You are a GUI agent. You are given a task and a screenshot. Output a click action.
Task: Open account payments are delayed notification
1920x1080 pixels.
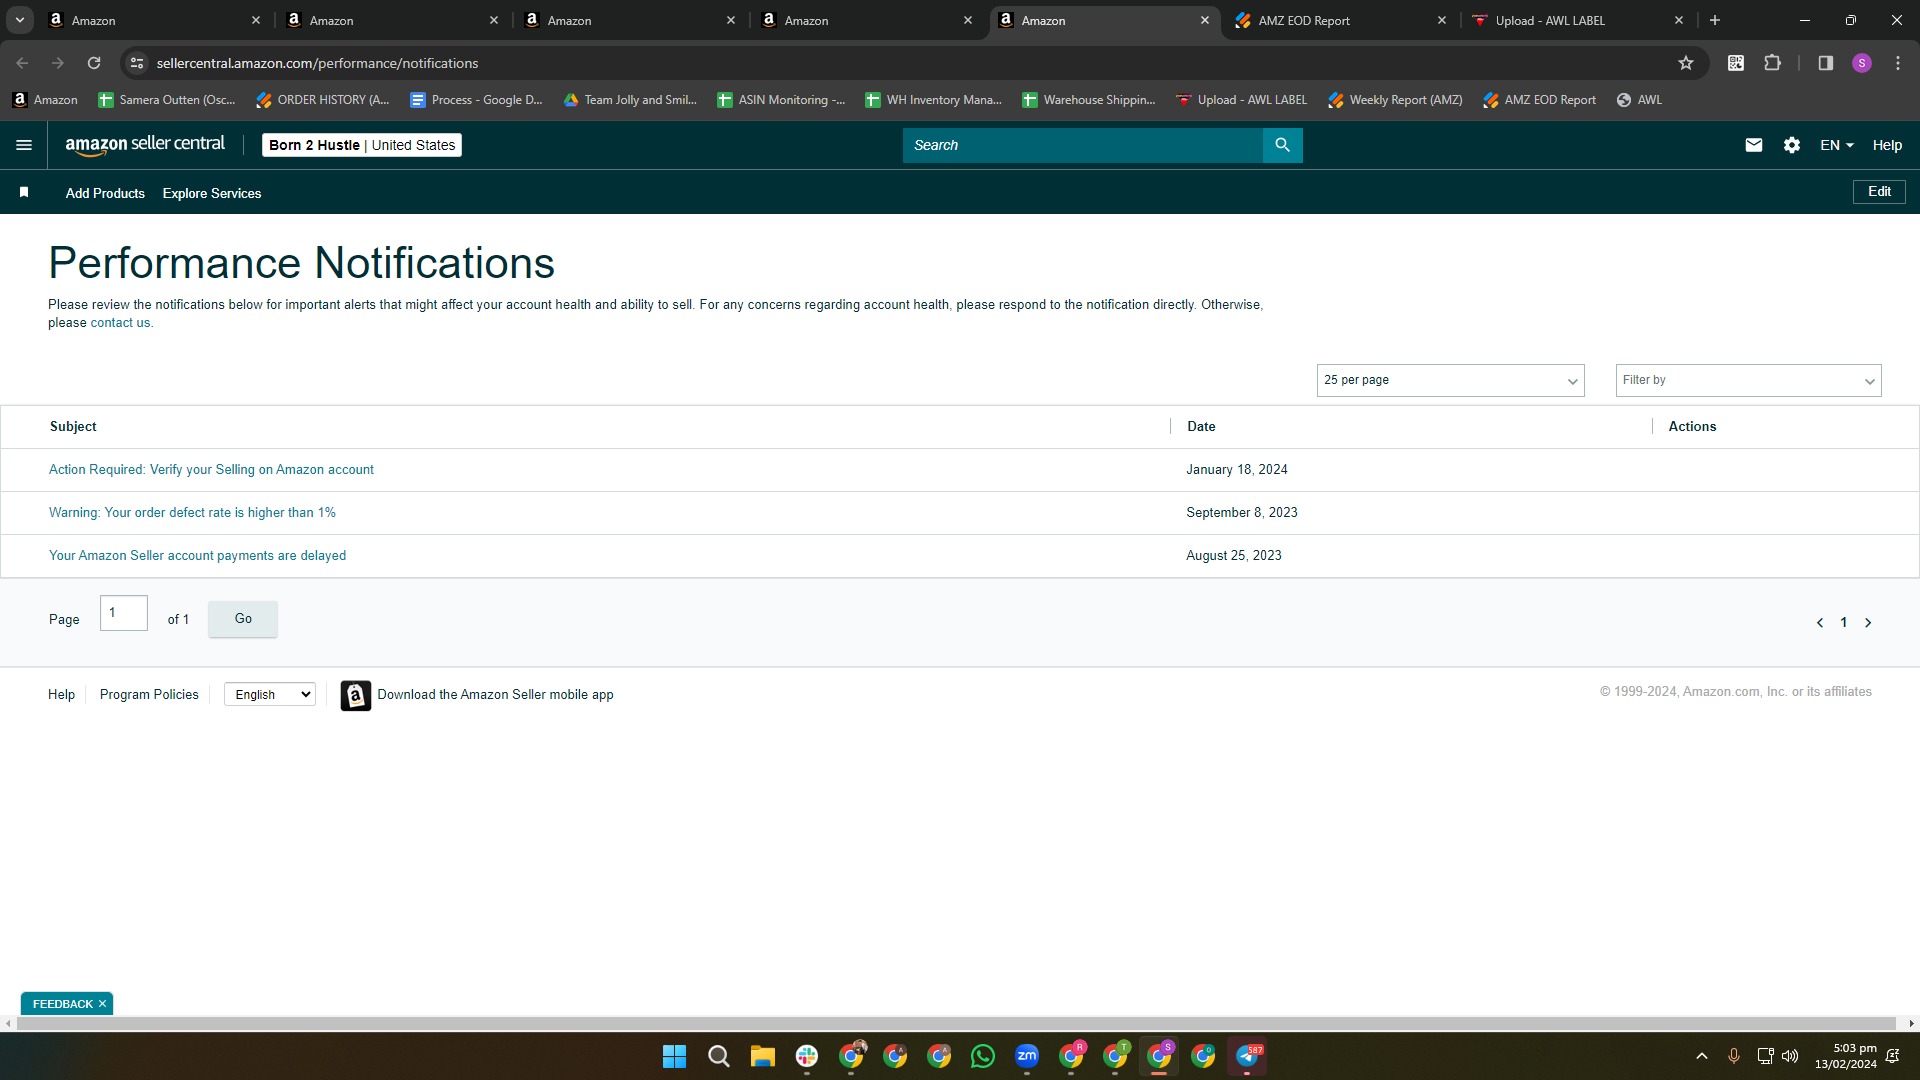tap(197, 555)
